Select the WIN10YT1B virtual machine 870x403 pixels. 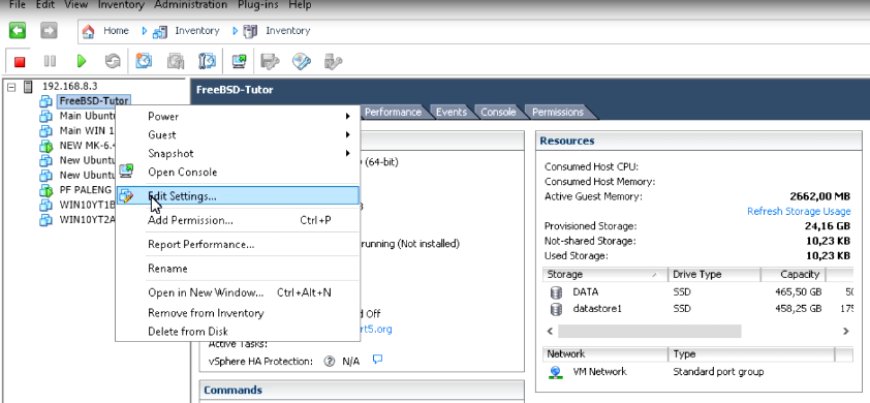point(87,205)
